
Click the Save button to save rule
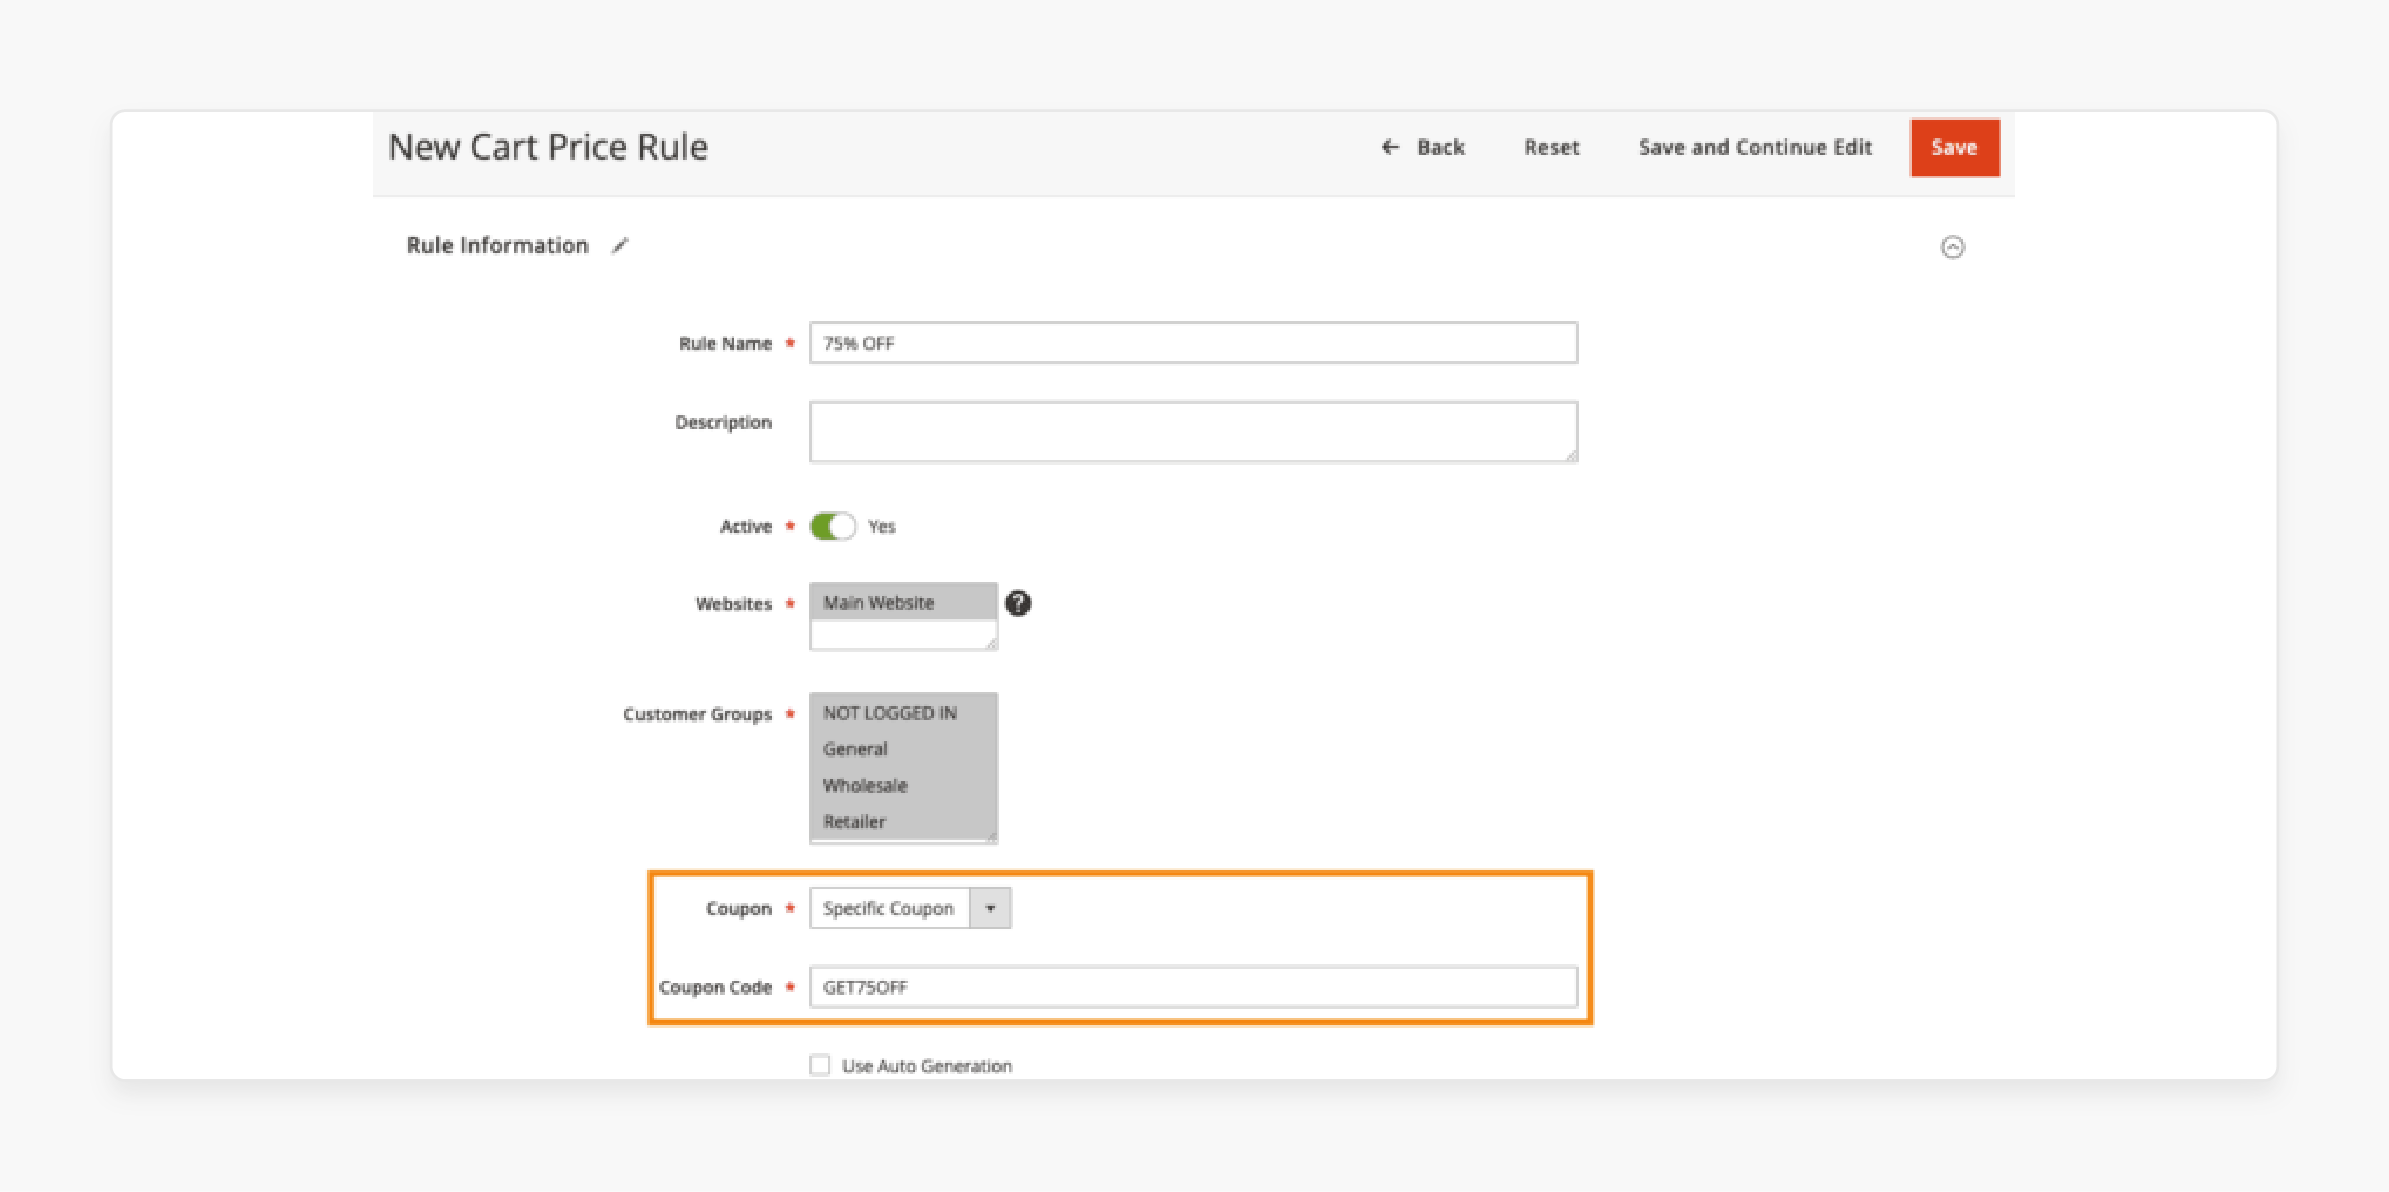(x=1955, y=146)
